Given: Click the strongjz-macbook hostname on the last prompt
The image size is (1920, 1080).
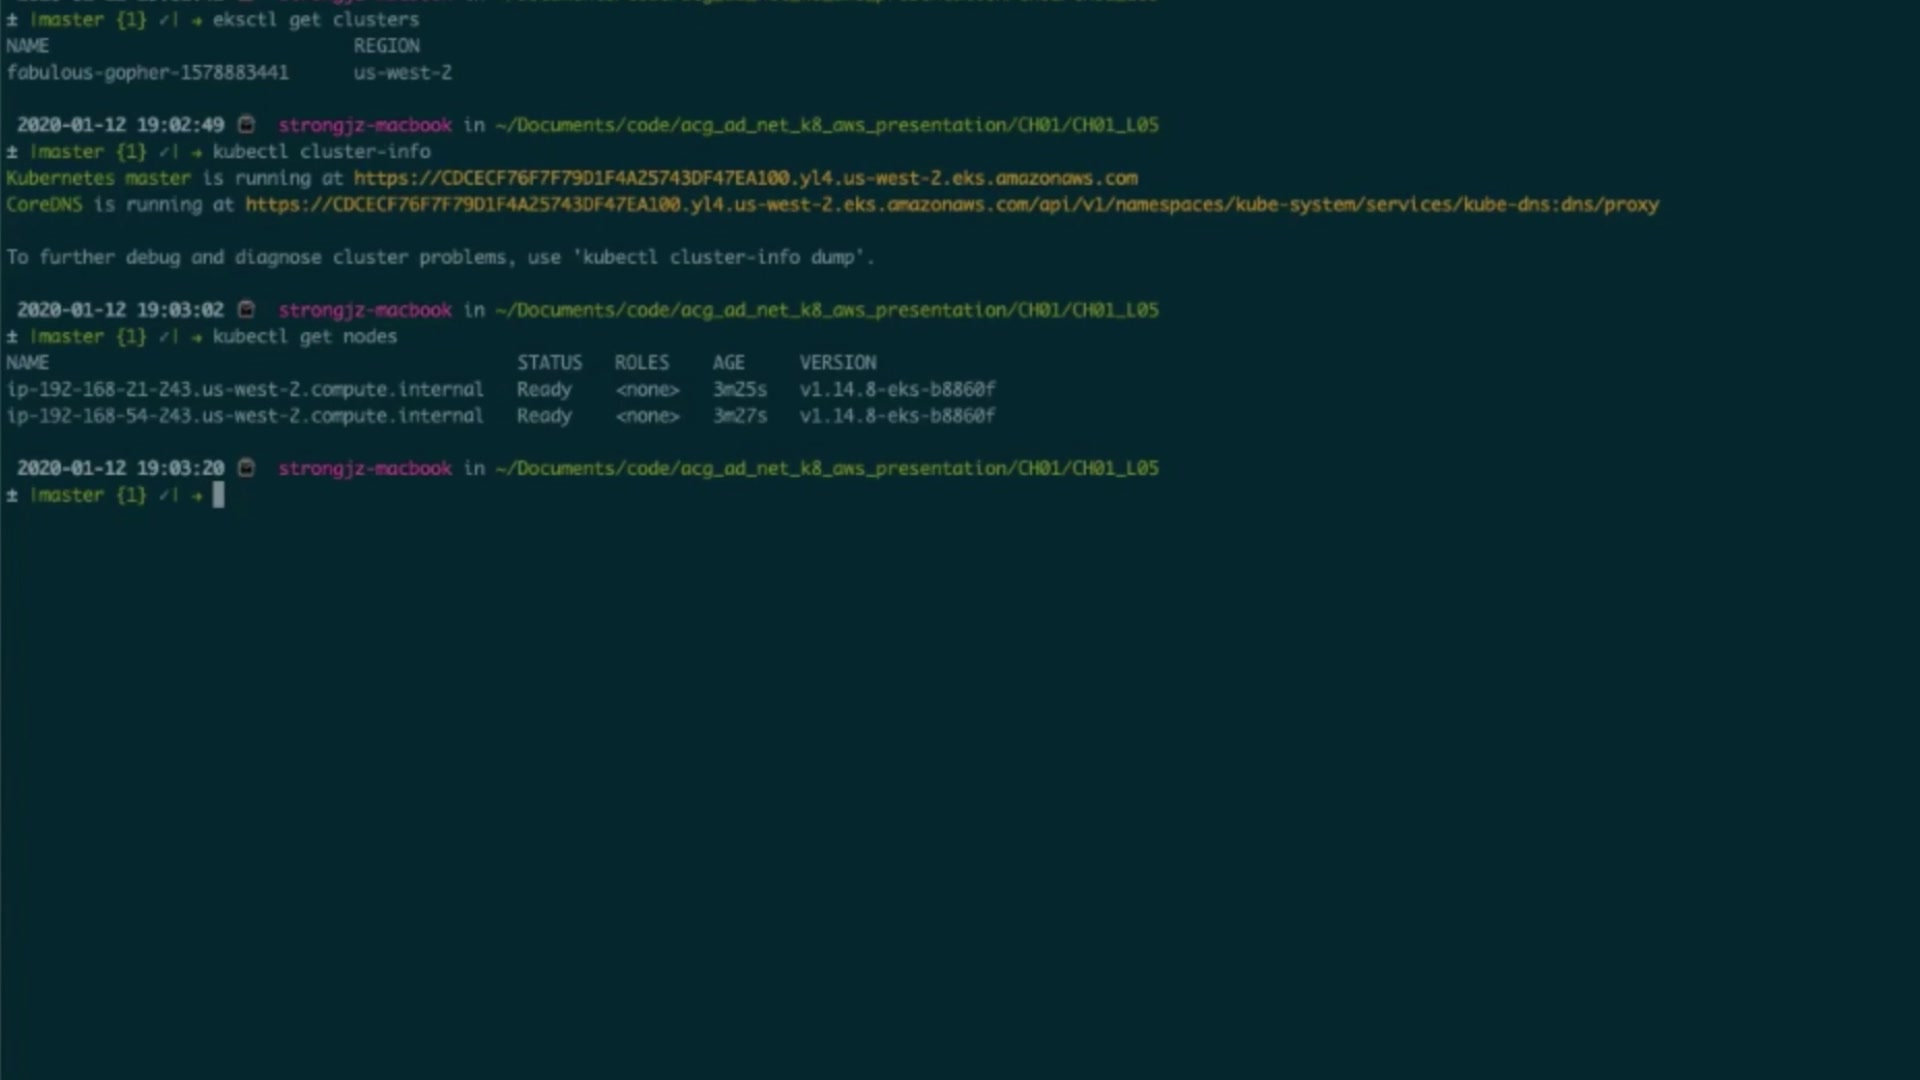Looking at the screenshot, I should click(x=365, y=468).
